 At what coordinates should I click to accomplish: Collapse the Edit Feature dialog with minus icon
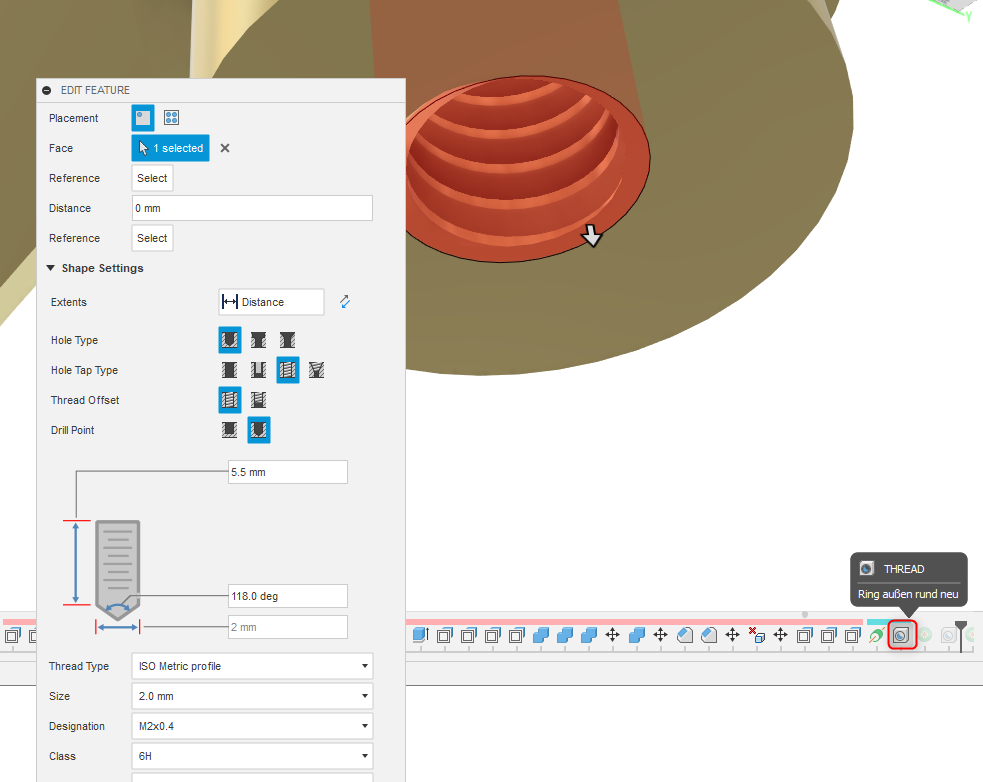click(46, 90)
